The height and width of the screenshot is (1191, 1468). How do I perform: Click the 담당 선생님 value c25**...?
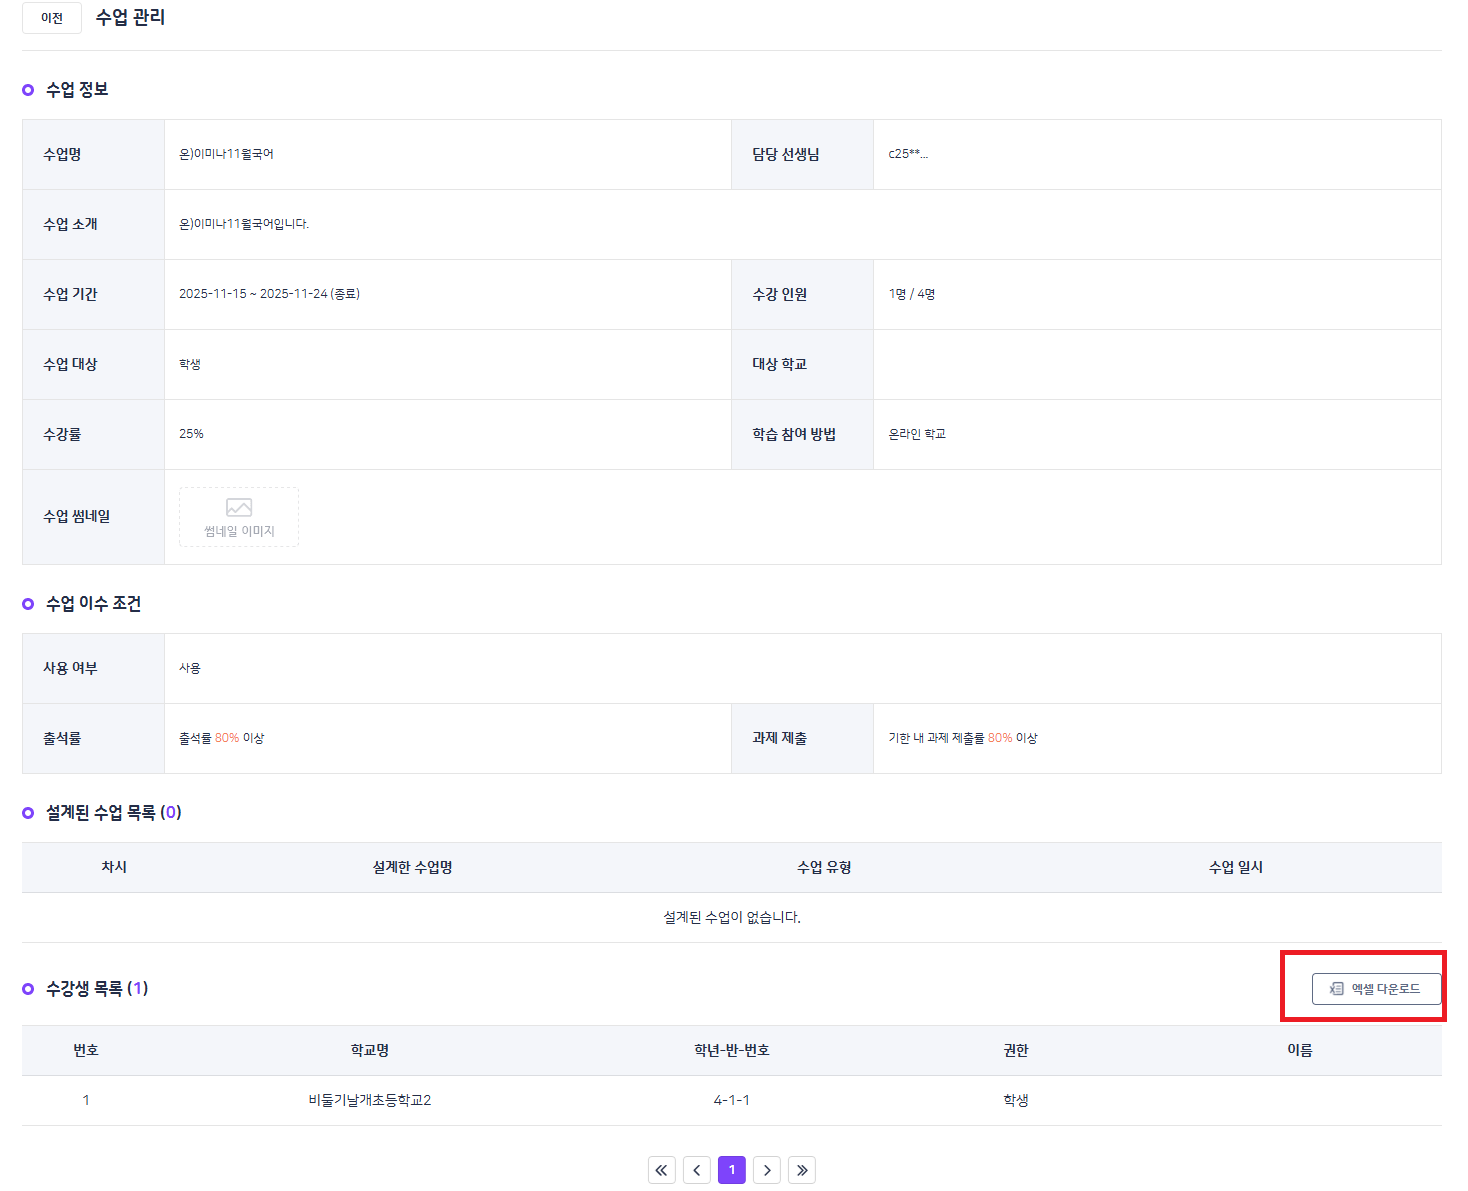(908, 154)
